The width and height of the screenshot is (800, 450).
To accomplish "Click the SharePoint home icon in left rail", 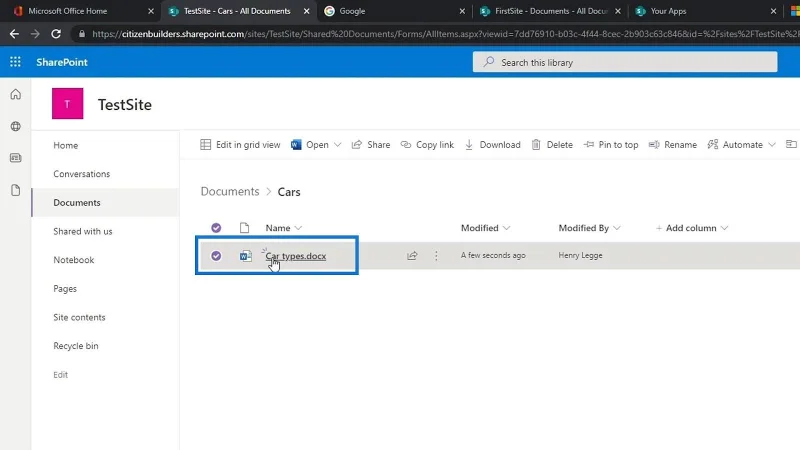I will click(16, 94).
